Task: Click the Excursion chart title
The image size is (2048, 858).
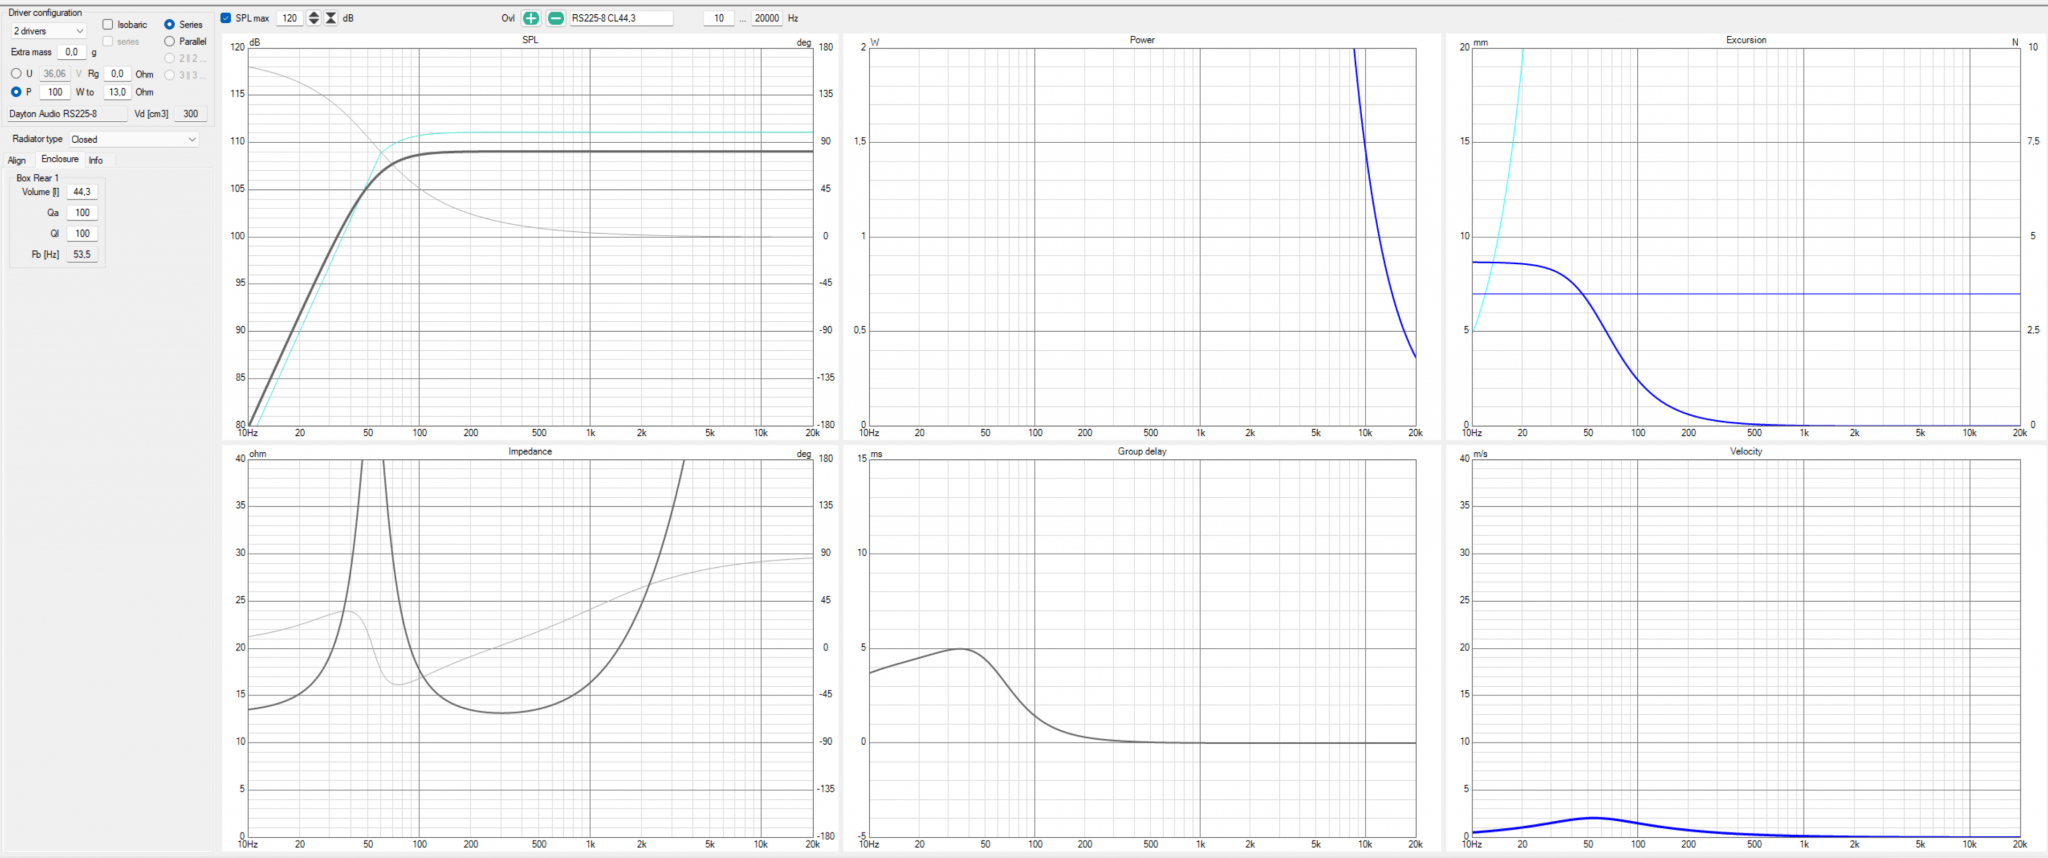Action: [x=1746, y=40]
